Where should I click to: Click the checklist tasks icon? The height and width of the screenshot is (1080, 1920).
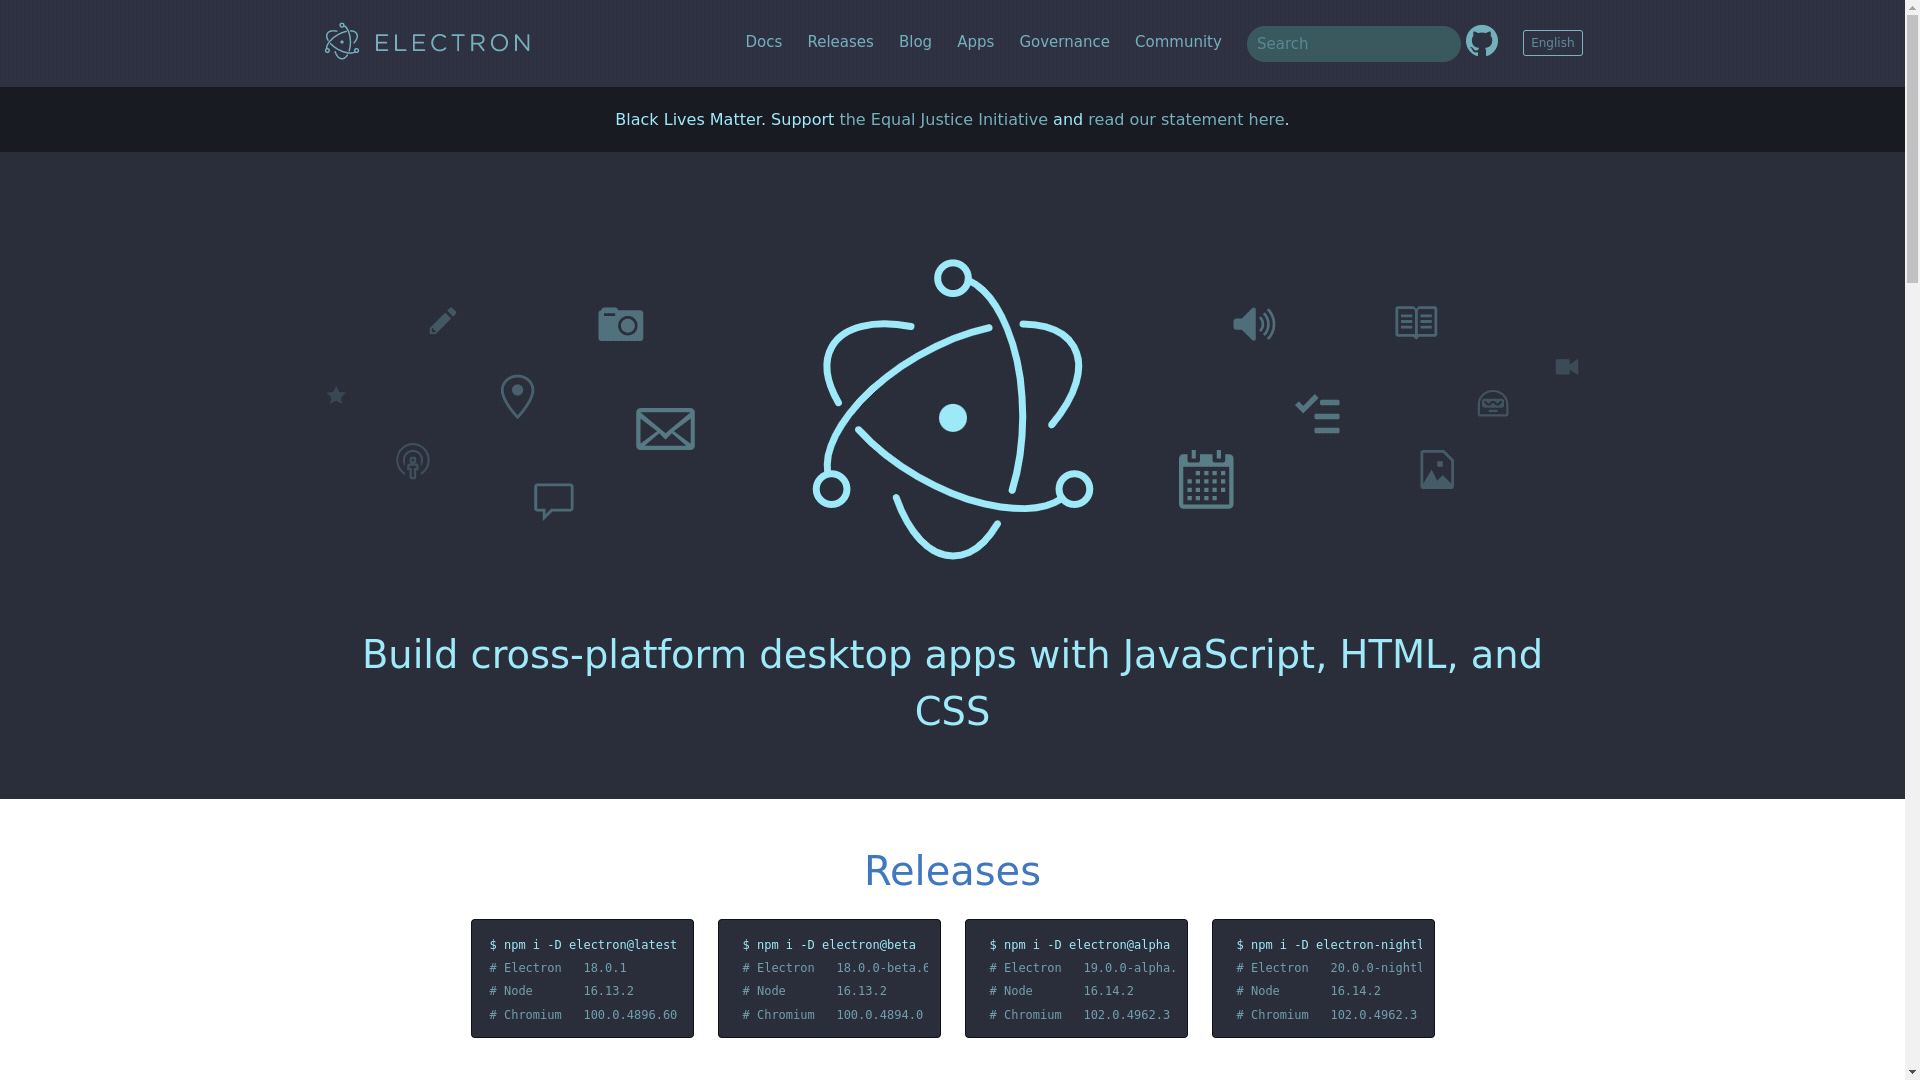1317,414
